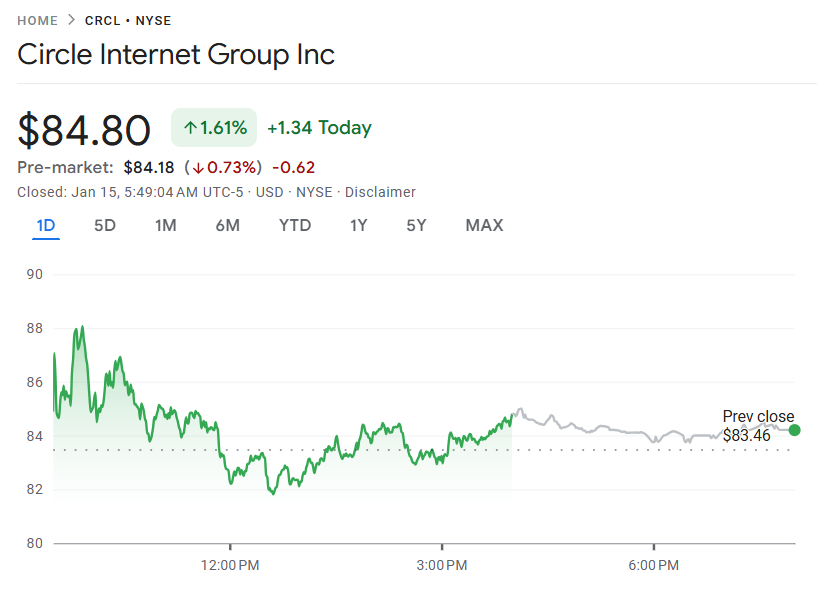
Task: Switch chart to YTD
Action: click(x=294, y=225)
